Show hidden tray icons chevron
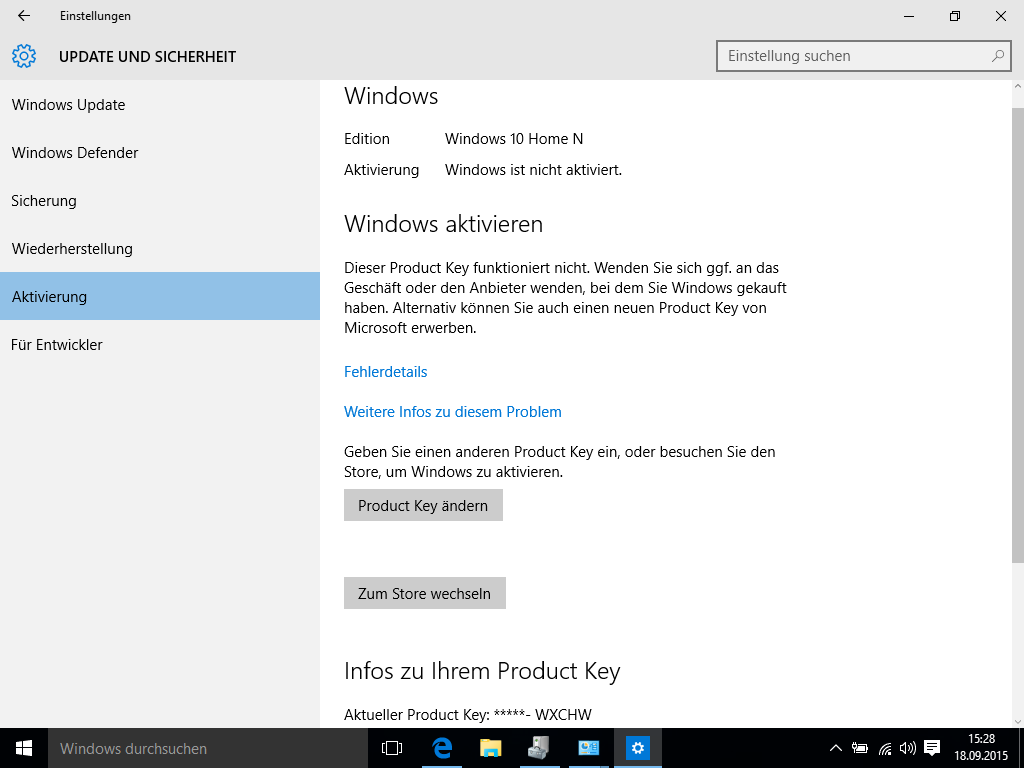The width and height of the screenshot is (1024, 768). 835,748
